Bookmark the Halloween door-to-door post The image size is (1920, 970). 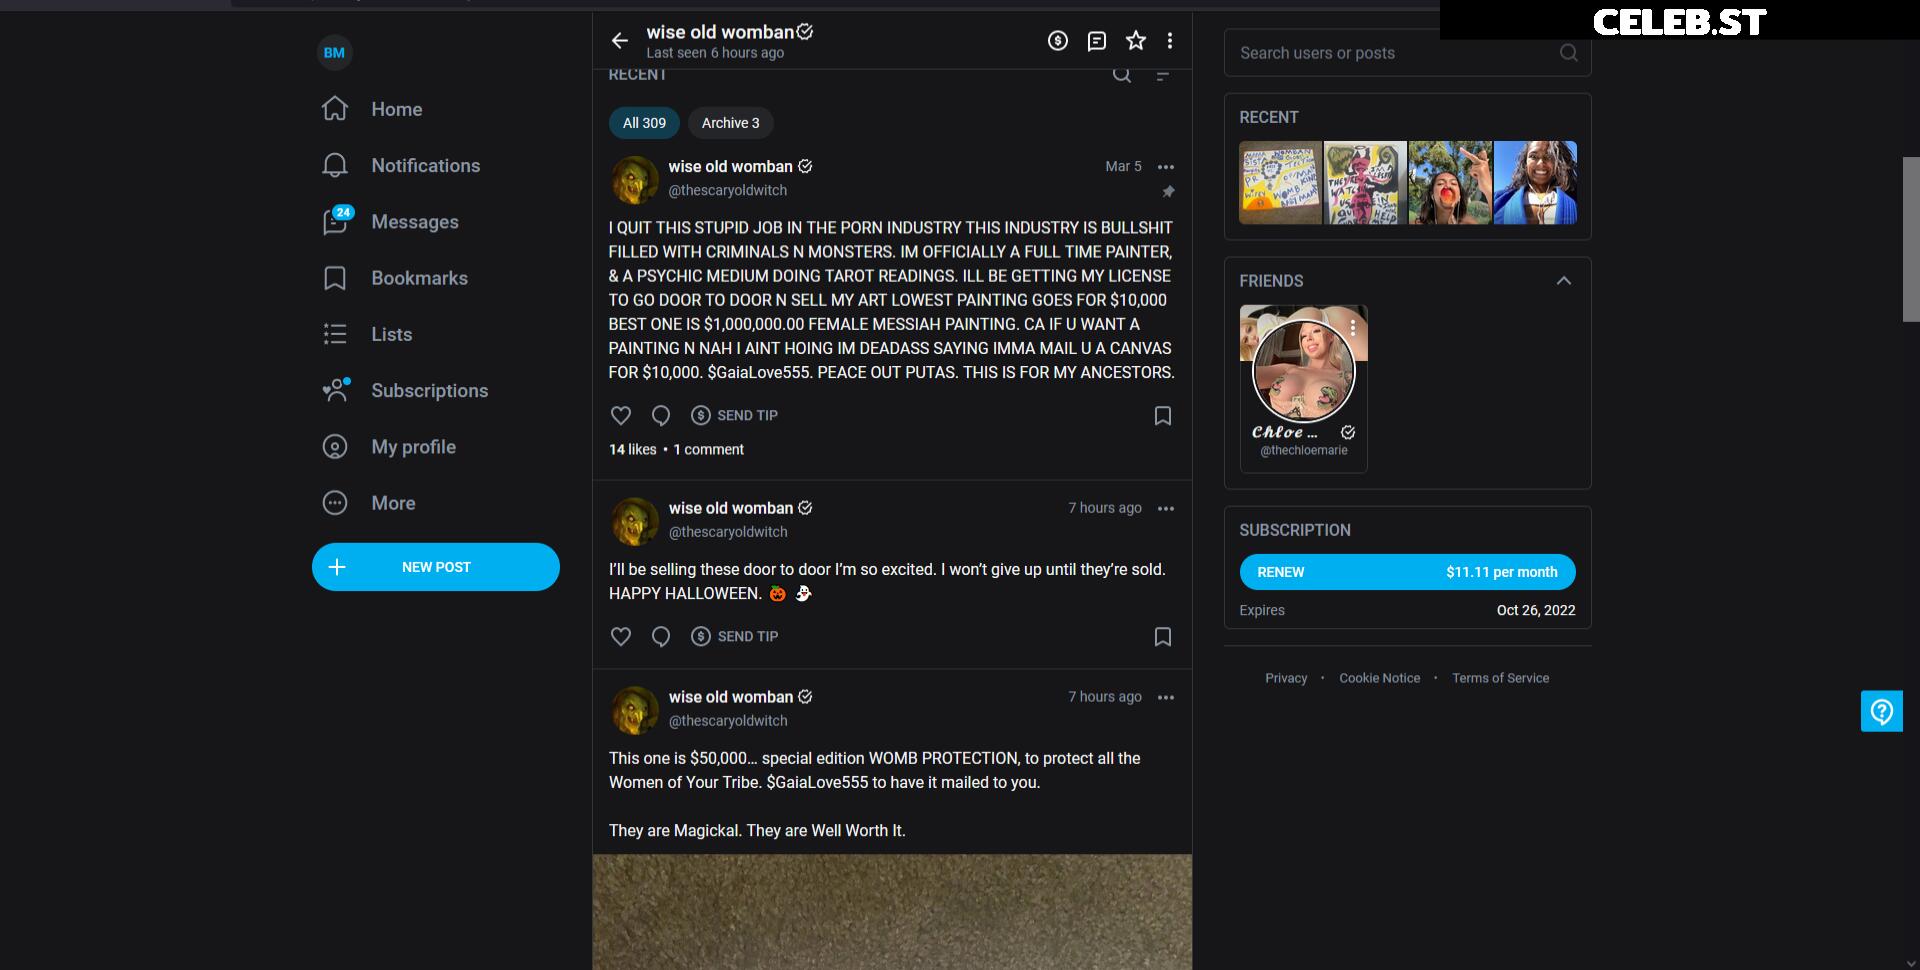1163,636
